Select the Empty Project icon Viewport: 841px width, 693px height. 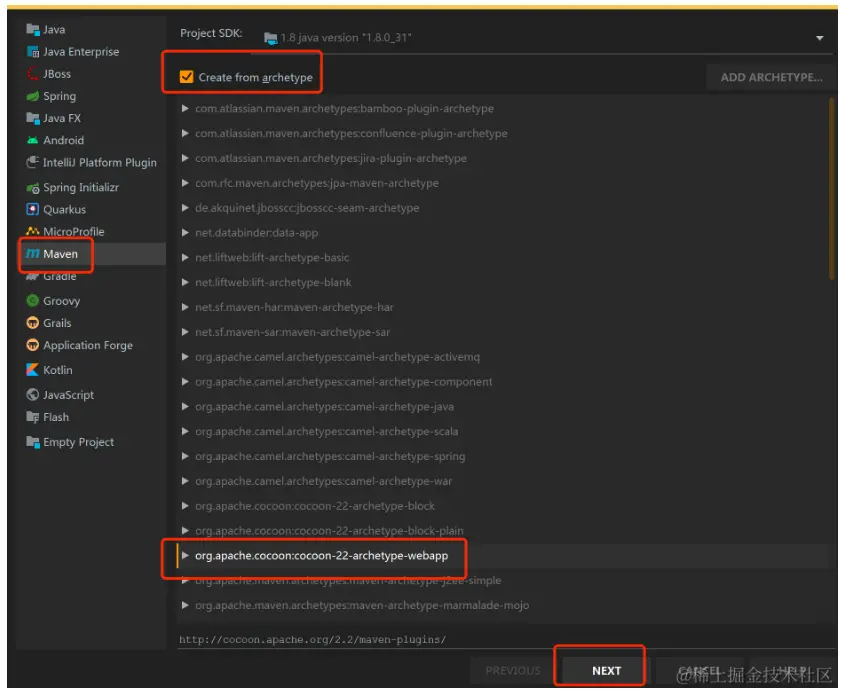(33, 442)
